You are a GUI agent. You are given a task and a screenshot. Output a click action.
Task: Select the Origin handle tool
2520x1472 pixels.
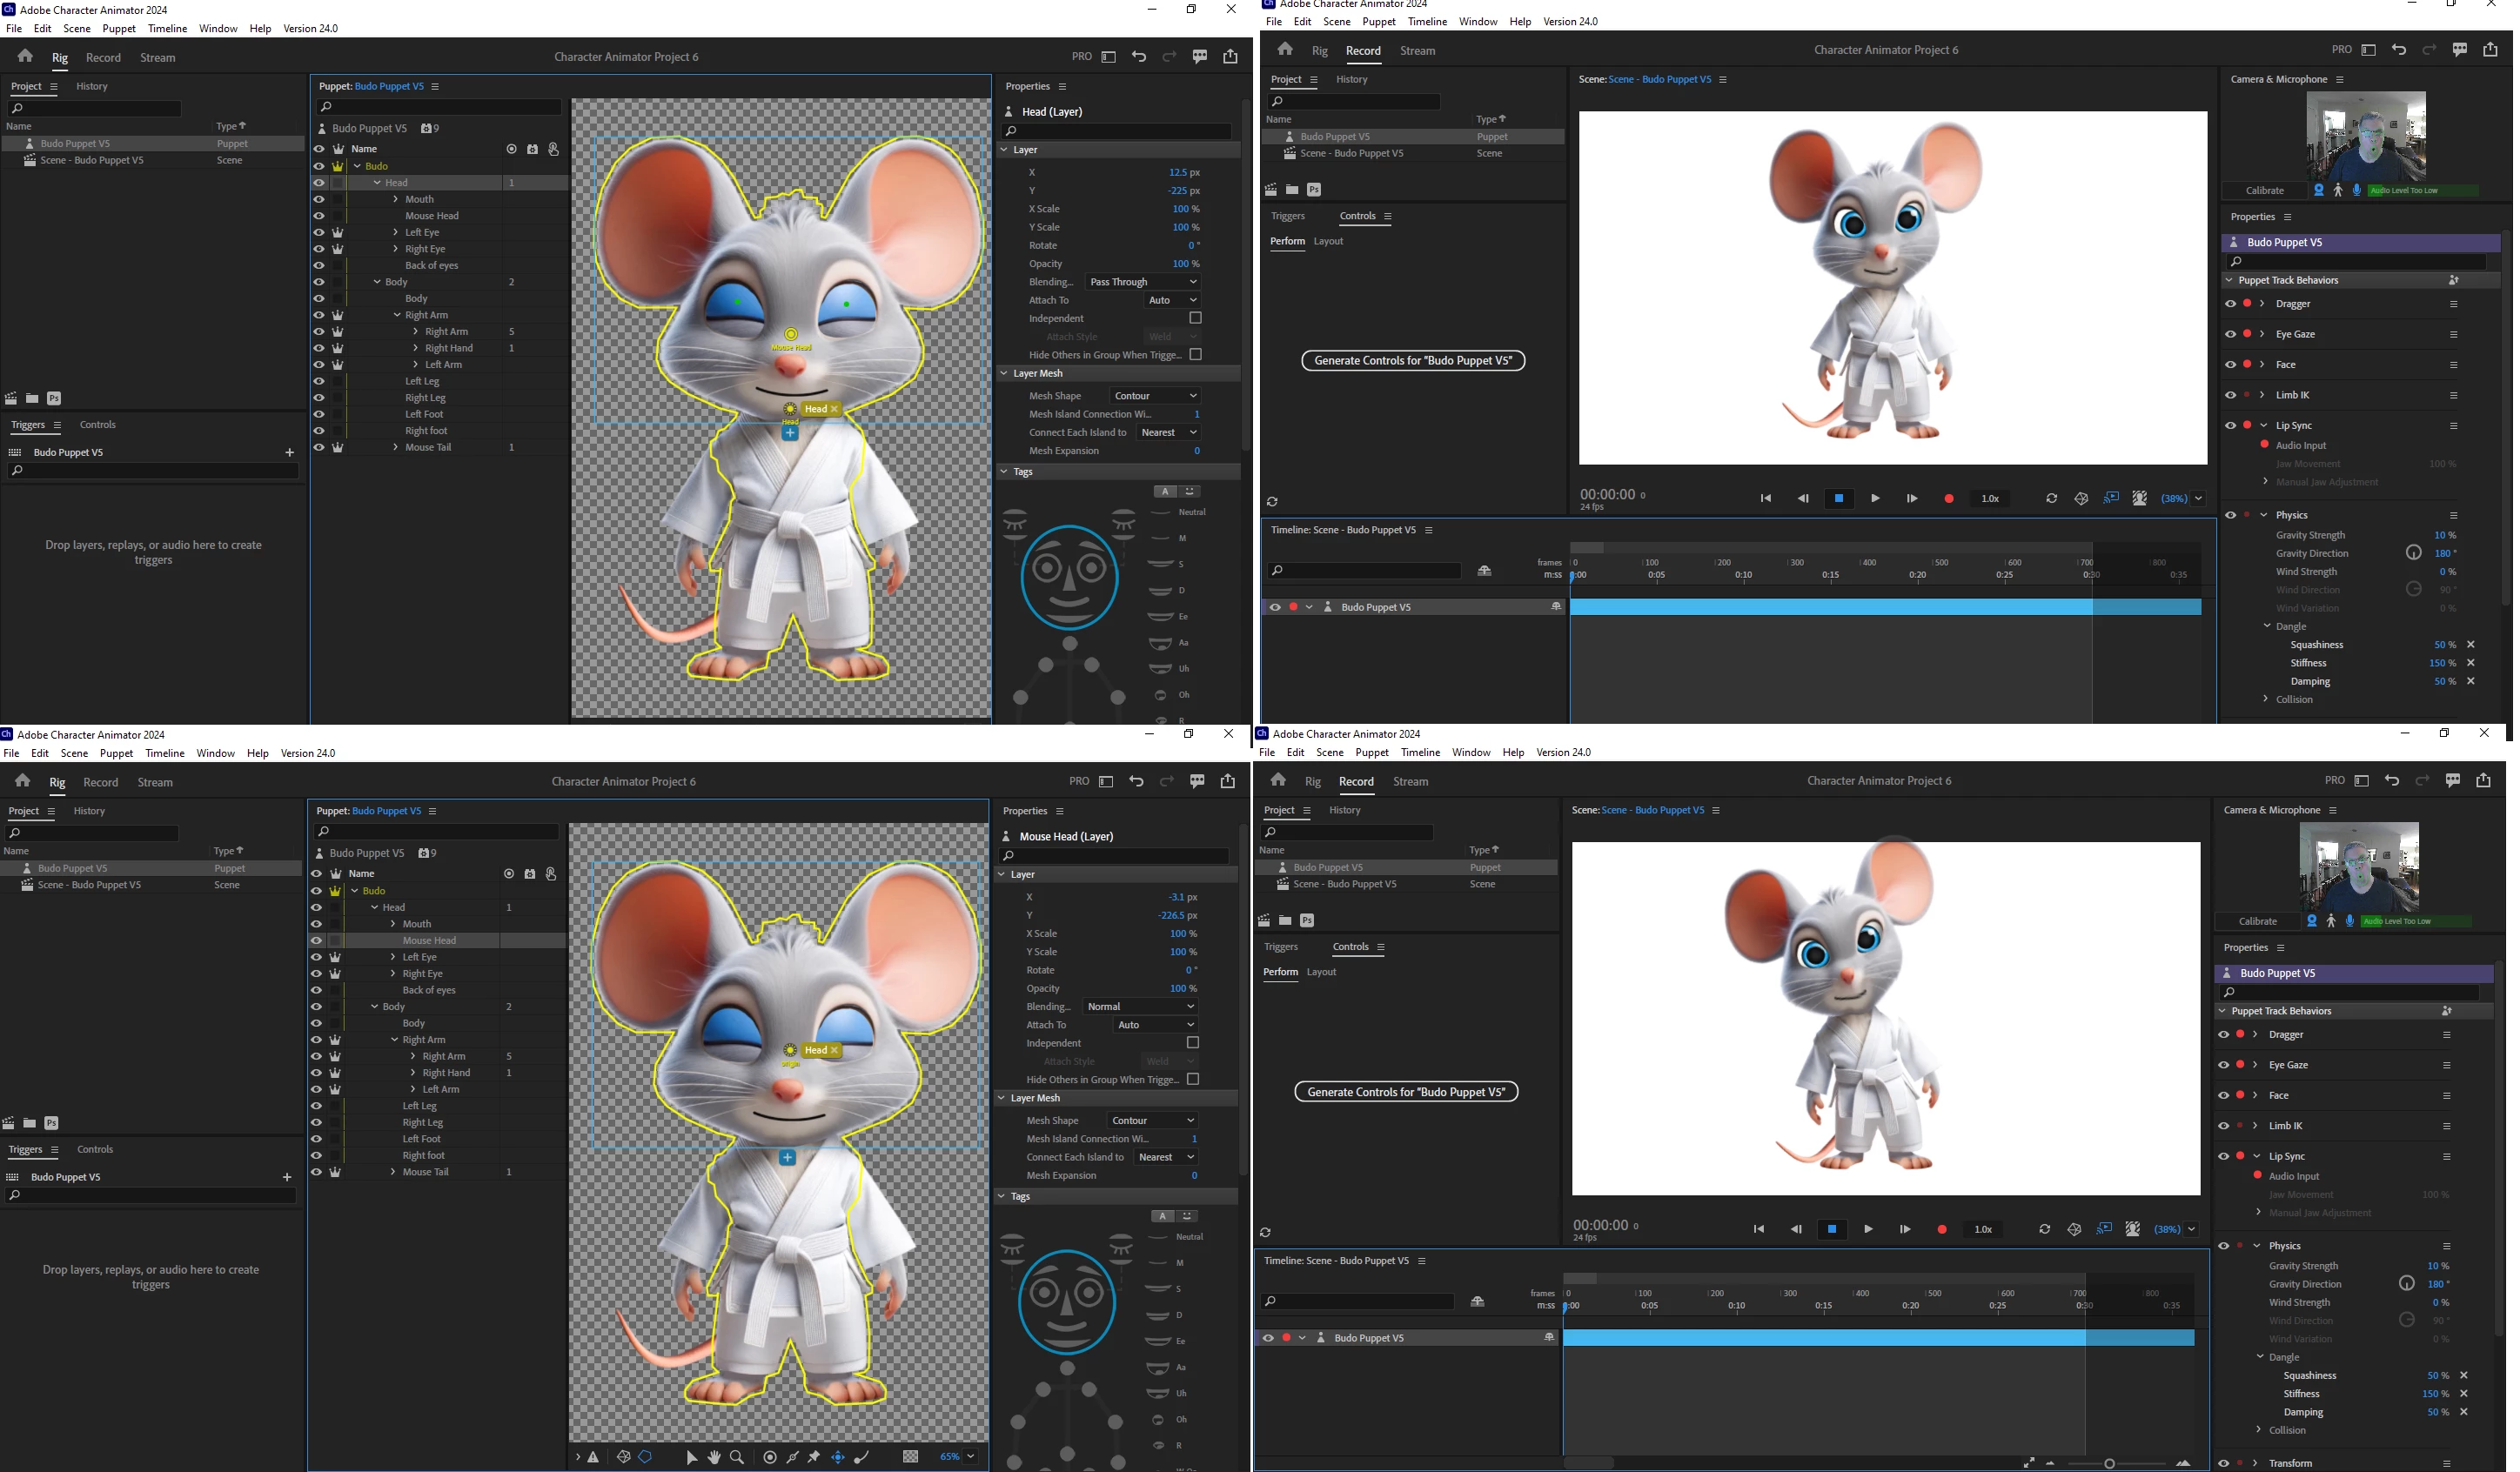[770, 1457]
